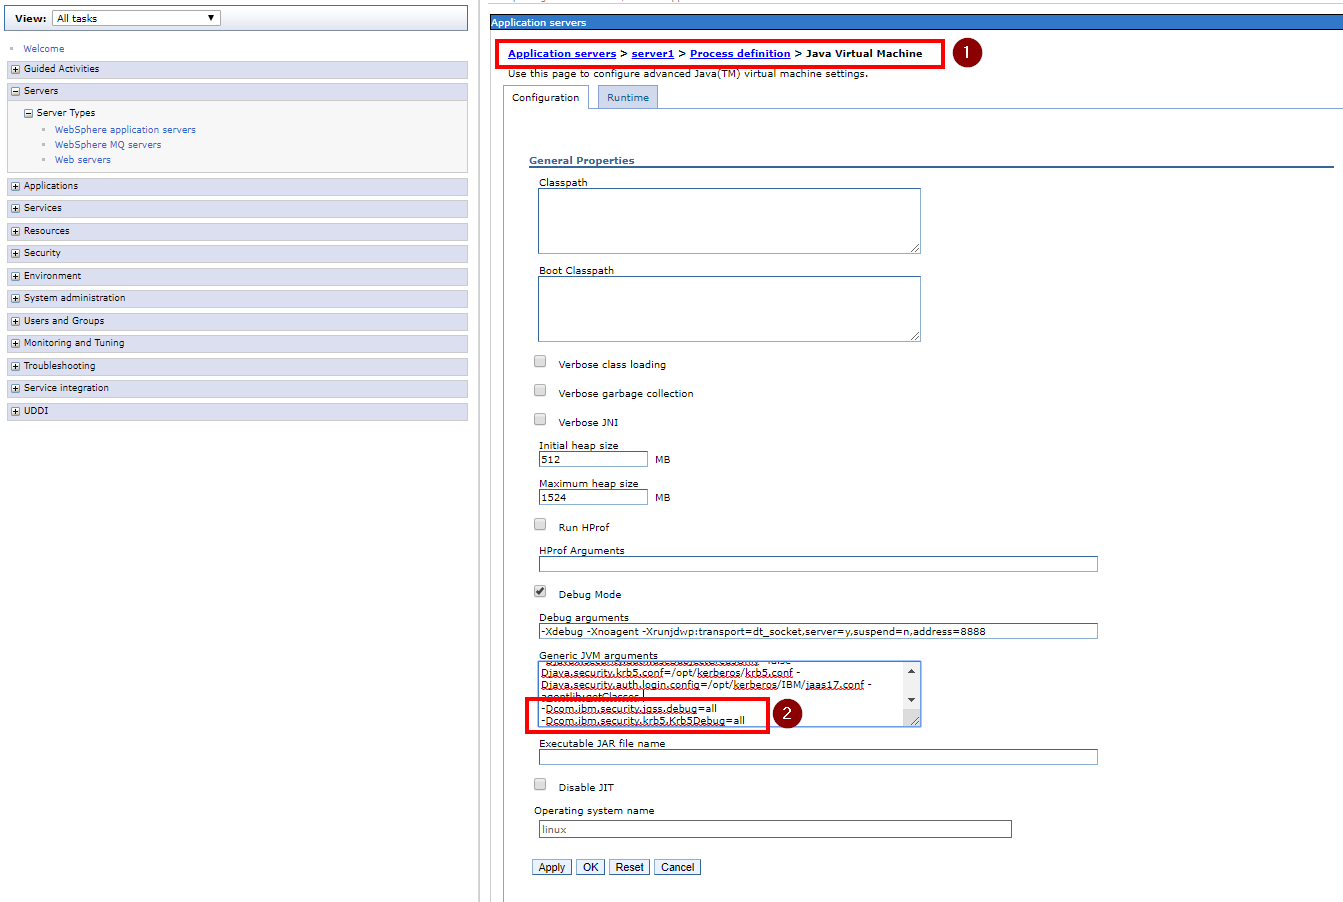
Task: Navigate to Process definition via breadcrumb
Action: tap(740, 53)
